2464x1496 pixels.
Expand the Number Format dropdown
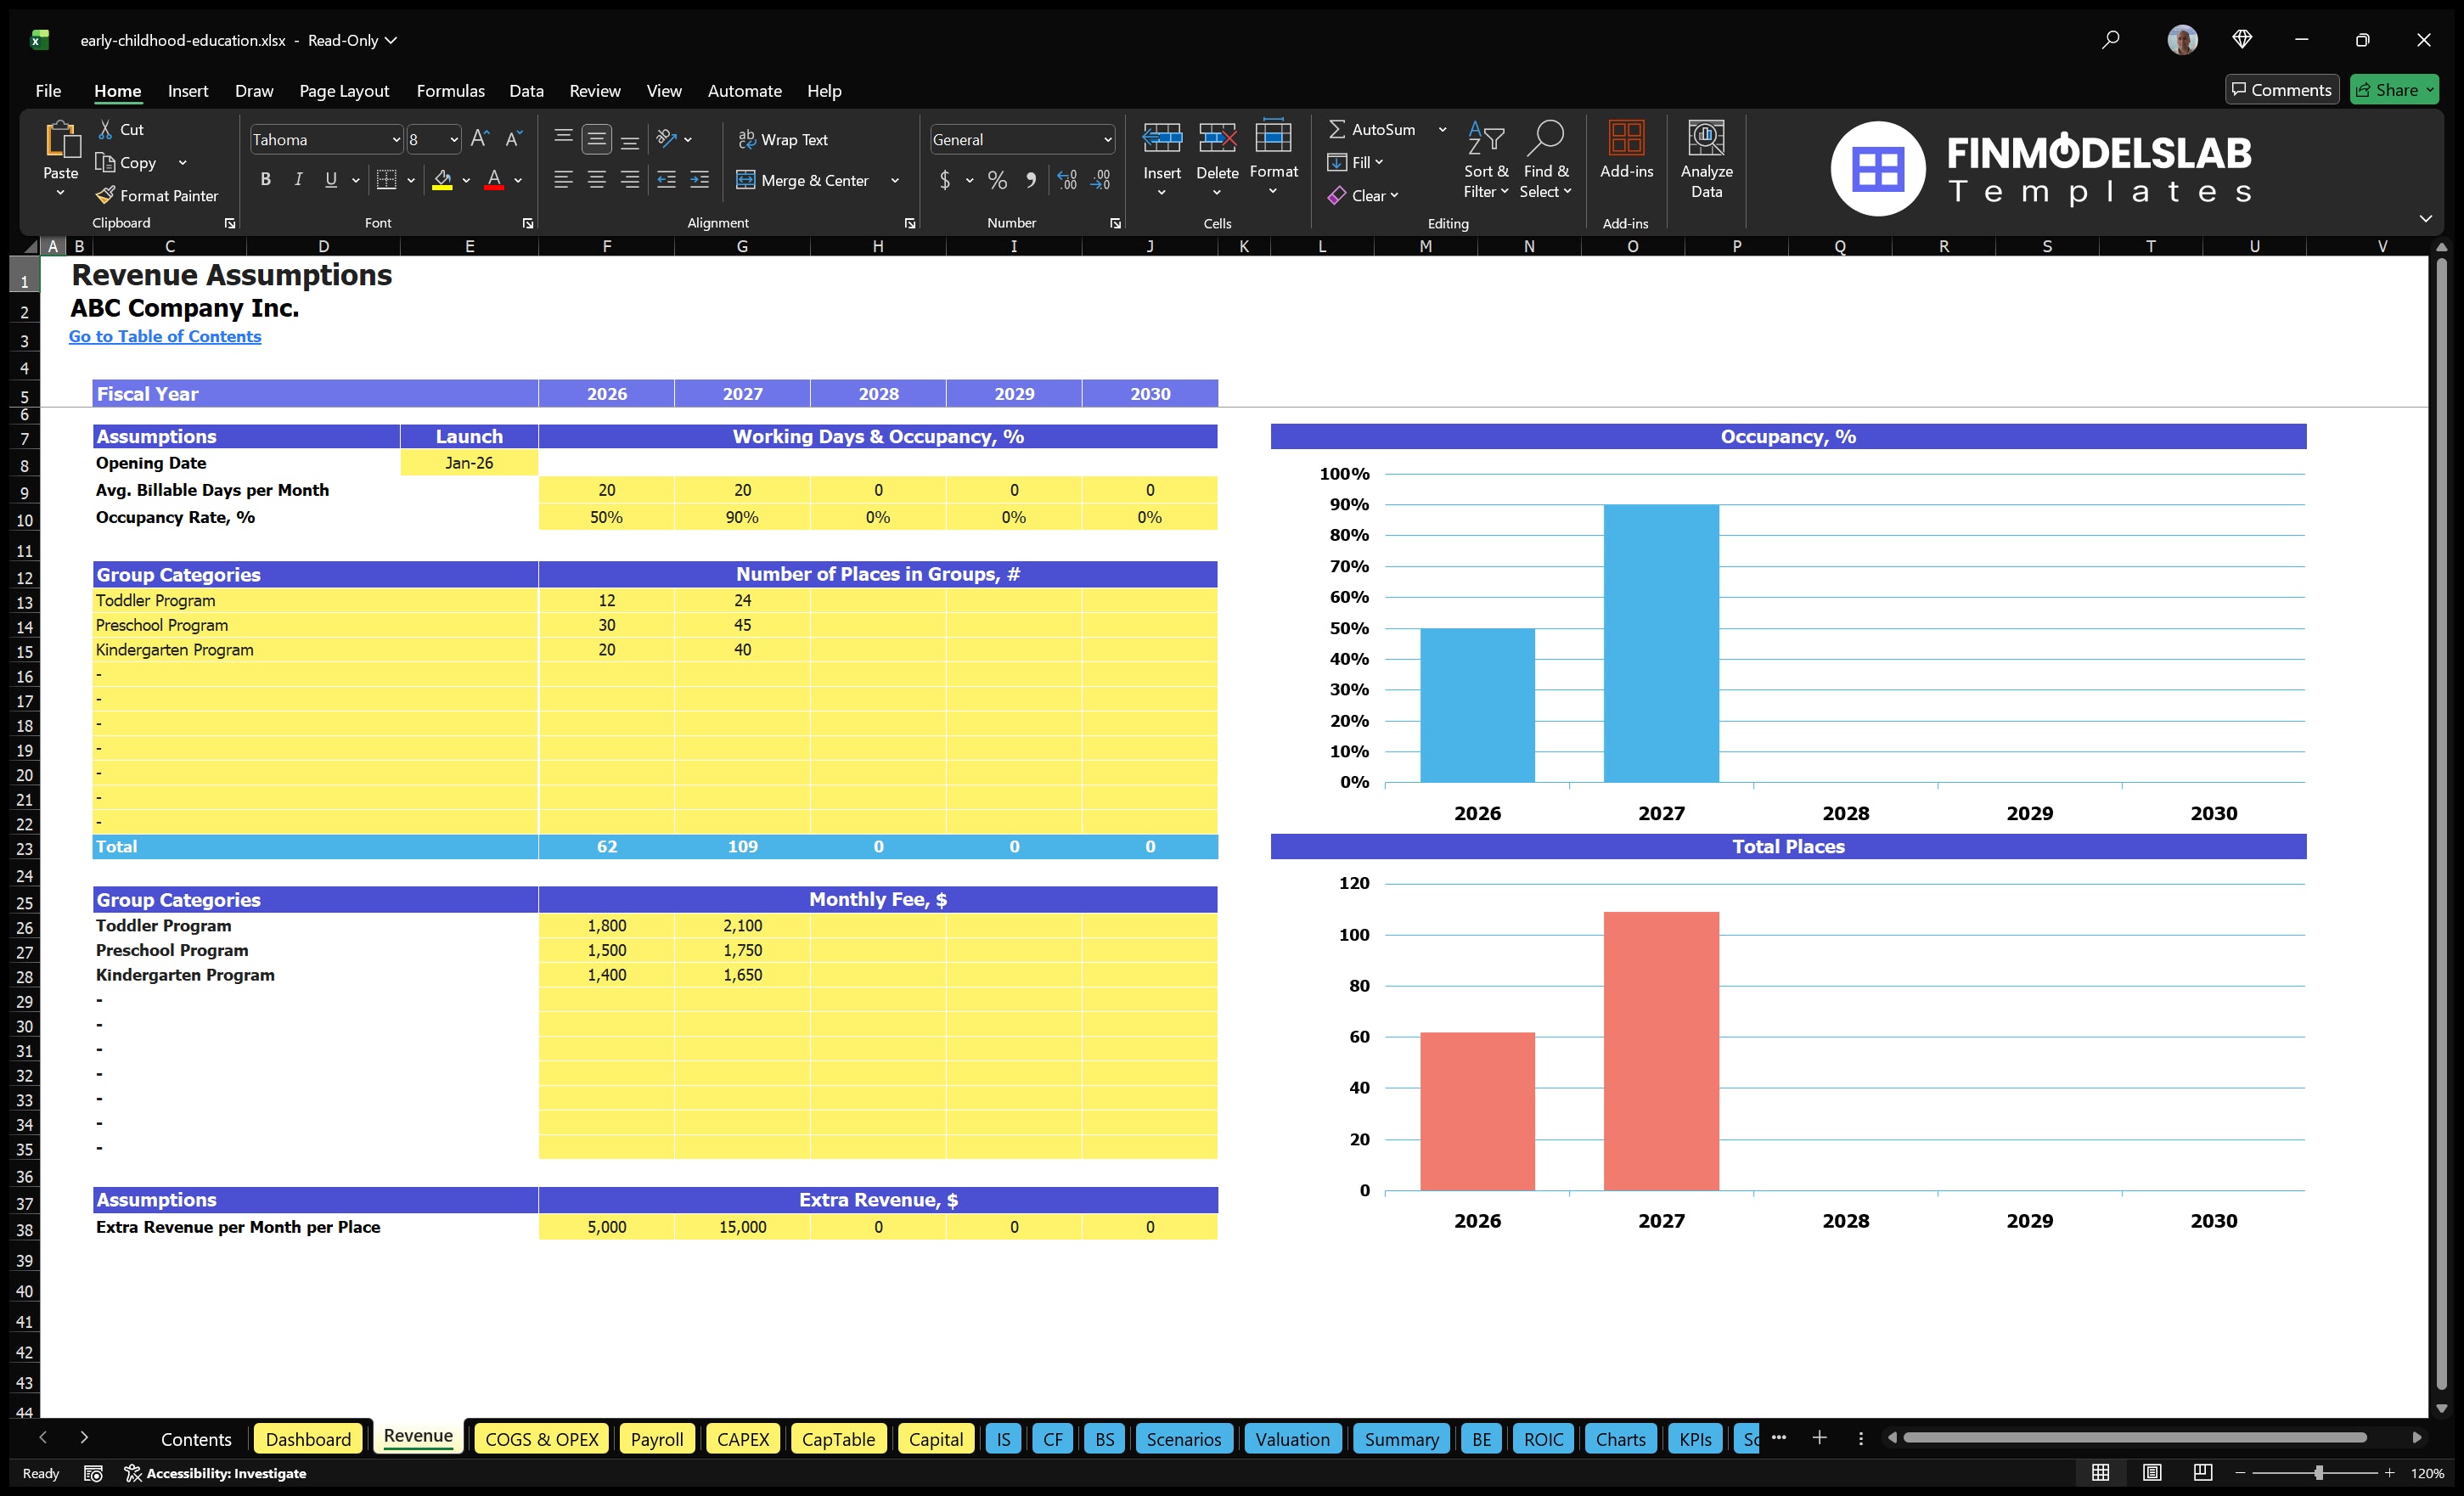1106,139
